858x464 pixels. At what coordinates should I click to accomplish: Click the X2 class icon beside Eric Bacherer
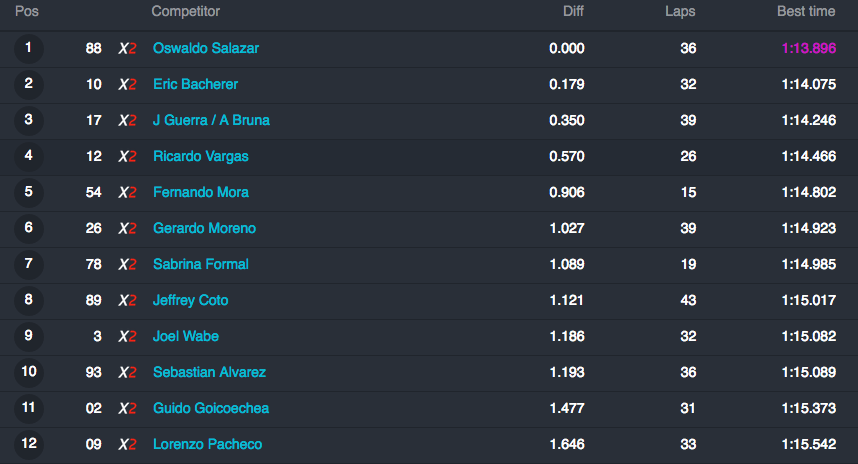[127, 85]
